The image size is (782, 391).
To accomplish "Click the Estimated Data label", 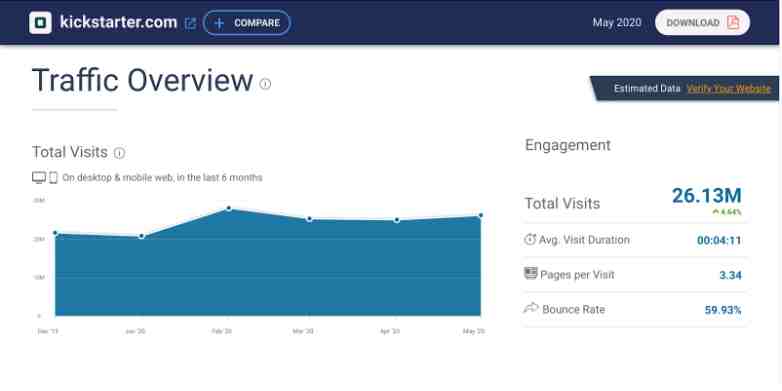I will pyautogui.click(x=647, y=89).
